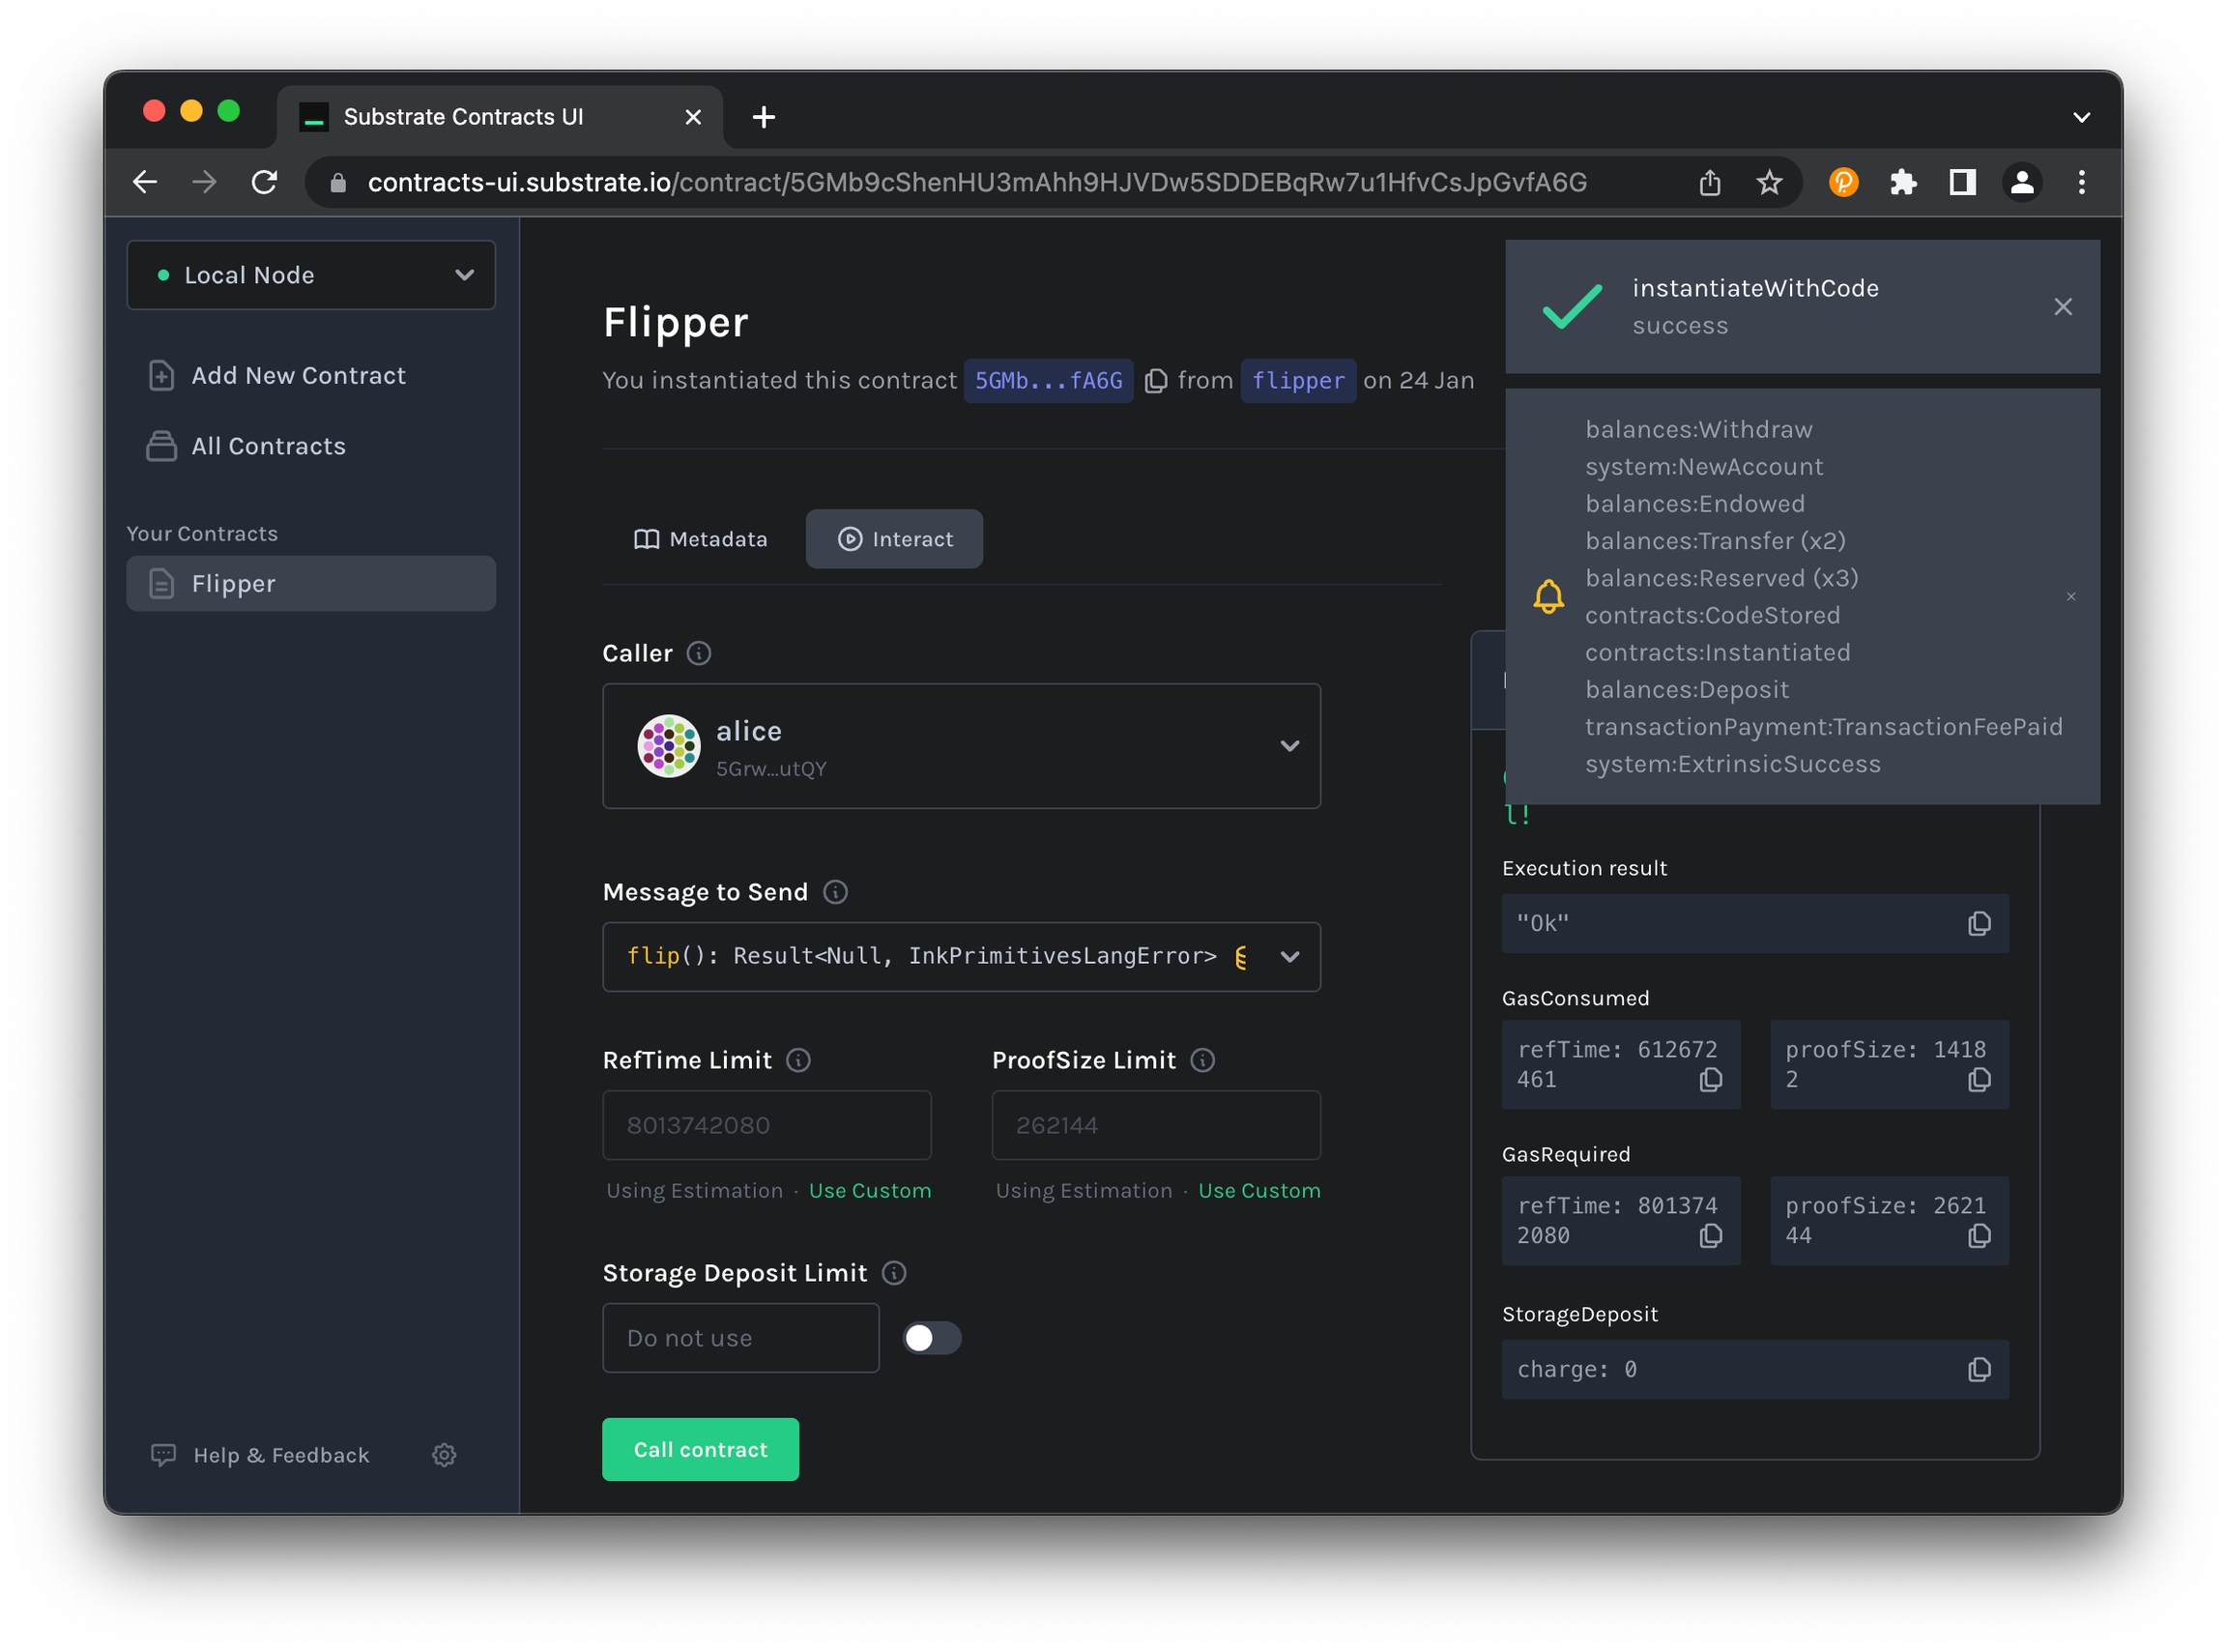This screenshot has height=1652, width=2227.
Task: Open Add New Contract in sidebar
Action: pos(298,376)
